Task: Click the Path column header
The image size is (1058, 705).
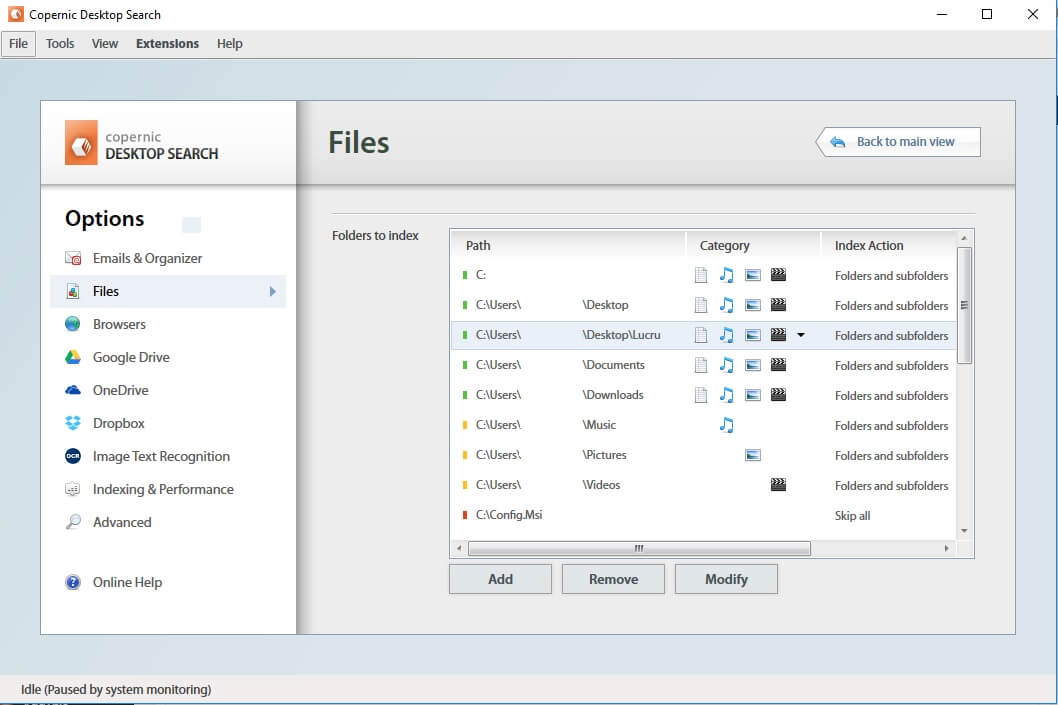Action: (568, 246)
